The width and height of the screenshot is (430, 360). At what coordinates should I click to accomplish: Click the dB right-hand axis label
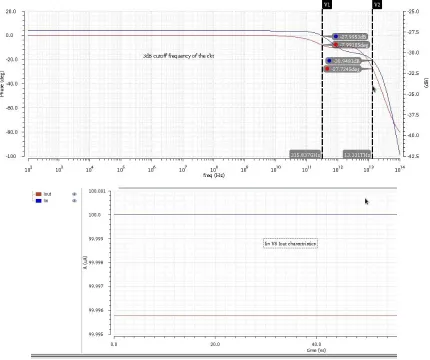click(x=426, y=83)
